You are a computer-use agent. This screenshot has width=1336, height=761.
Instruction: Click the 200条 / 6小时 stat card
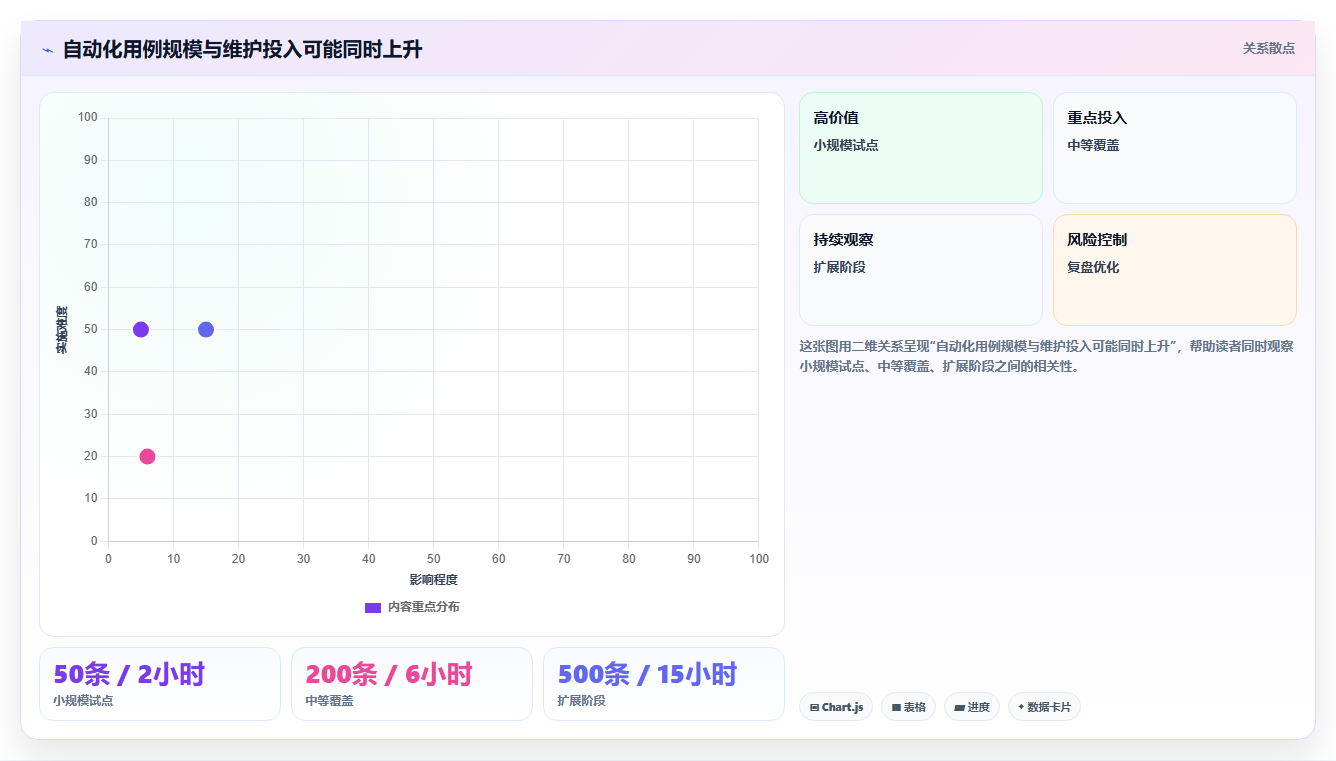tap(412, 684)
